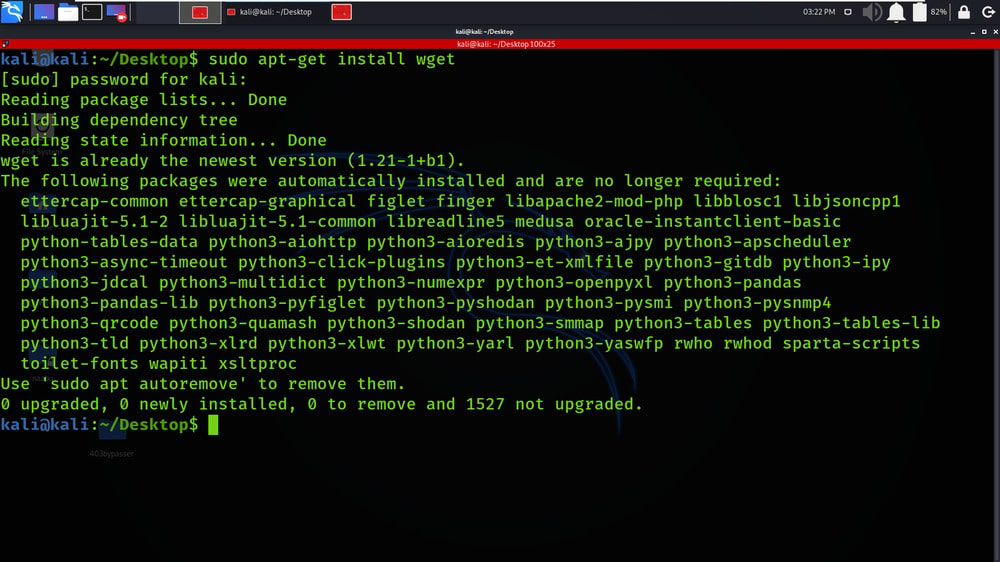This screenshot has height=562, width=1000.
Task: Click the package name 'ettercap-graphical'
Action: [267, 201]
